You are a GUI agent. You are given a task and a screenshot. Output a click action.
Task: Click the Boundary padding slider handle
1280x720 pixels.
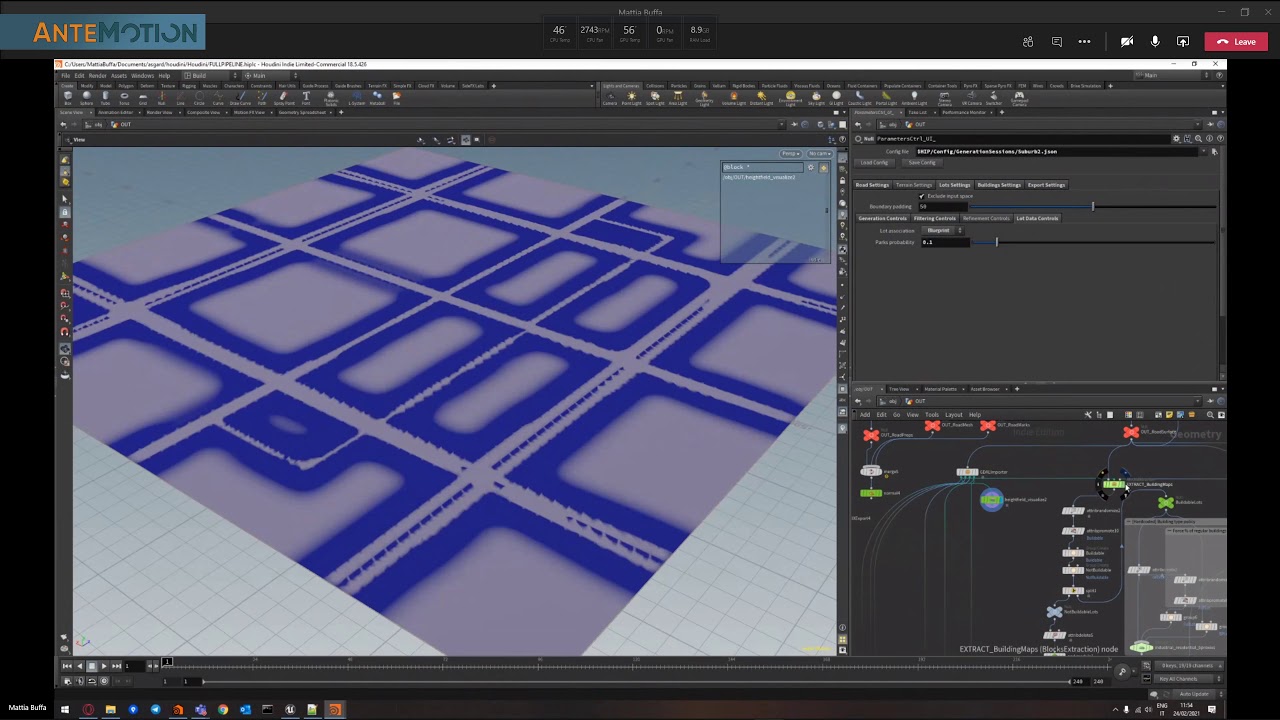click(x=1093, y=206)
